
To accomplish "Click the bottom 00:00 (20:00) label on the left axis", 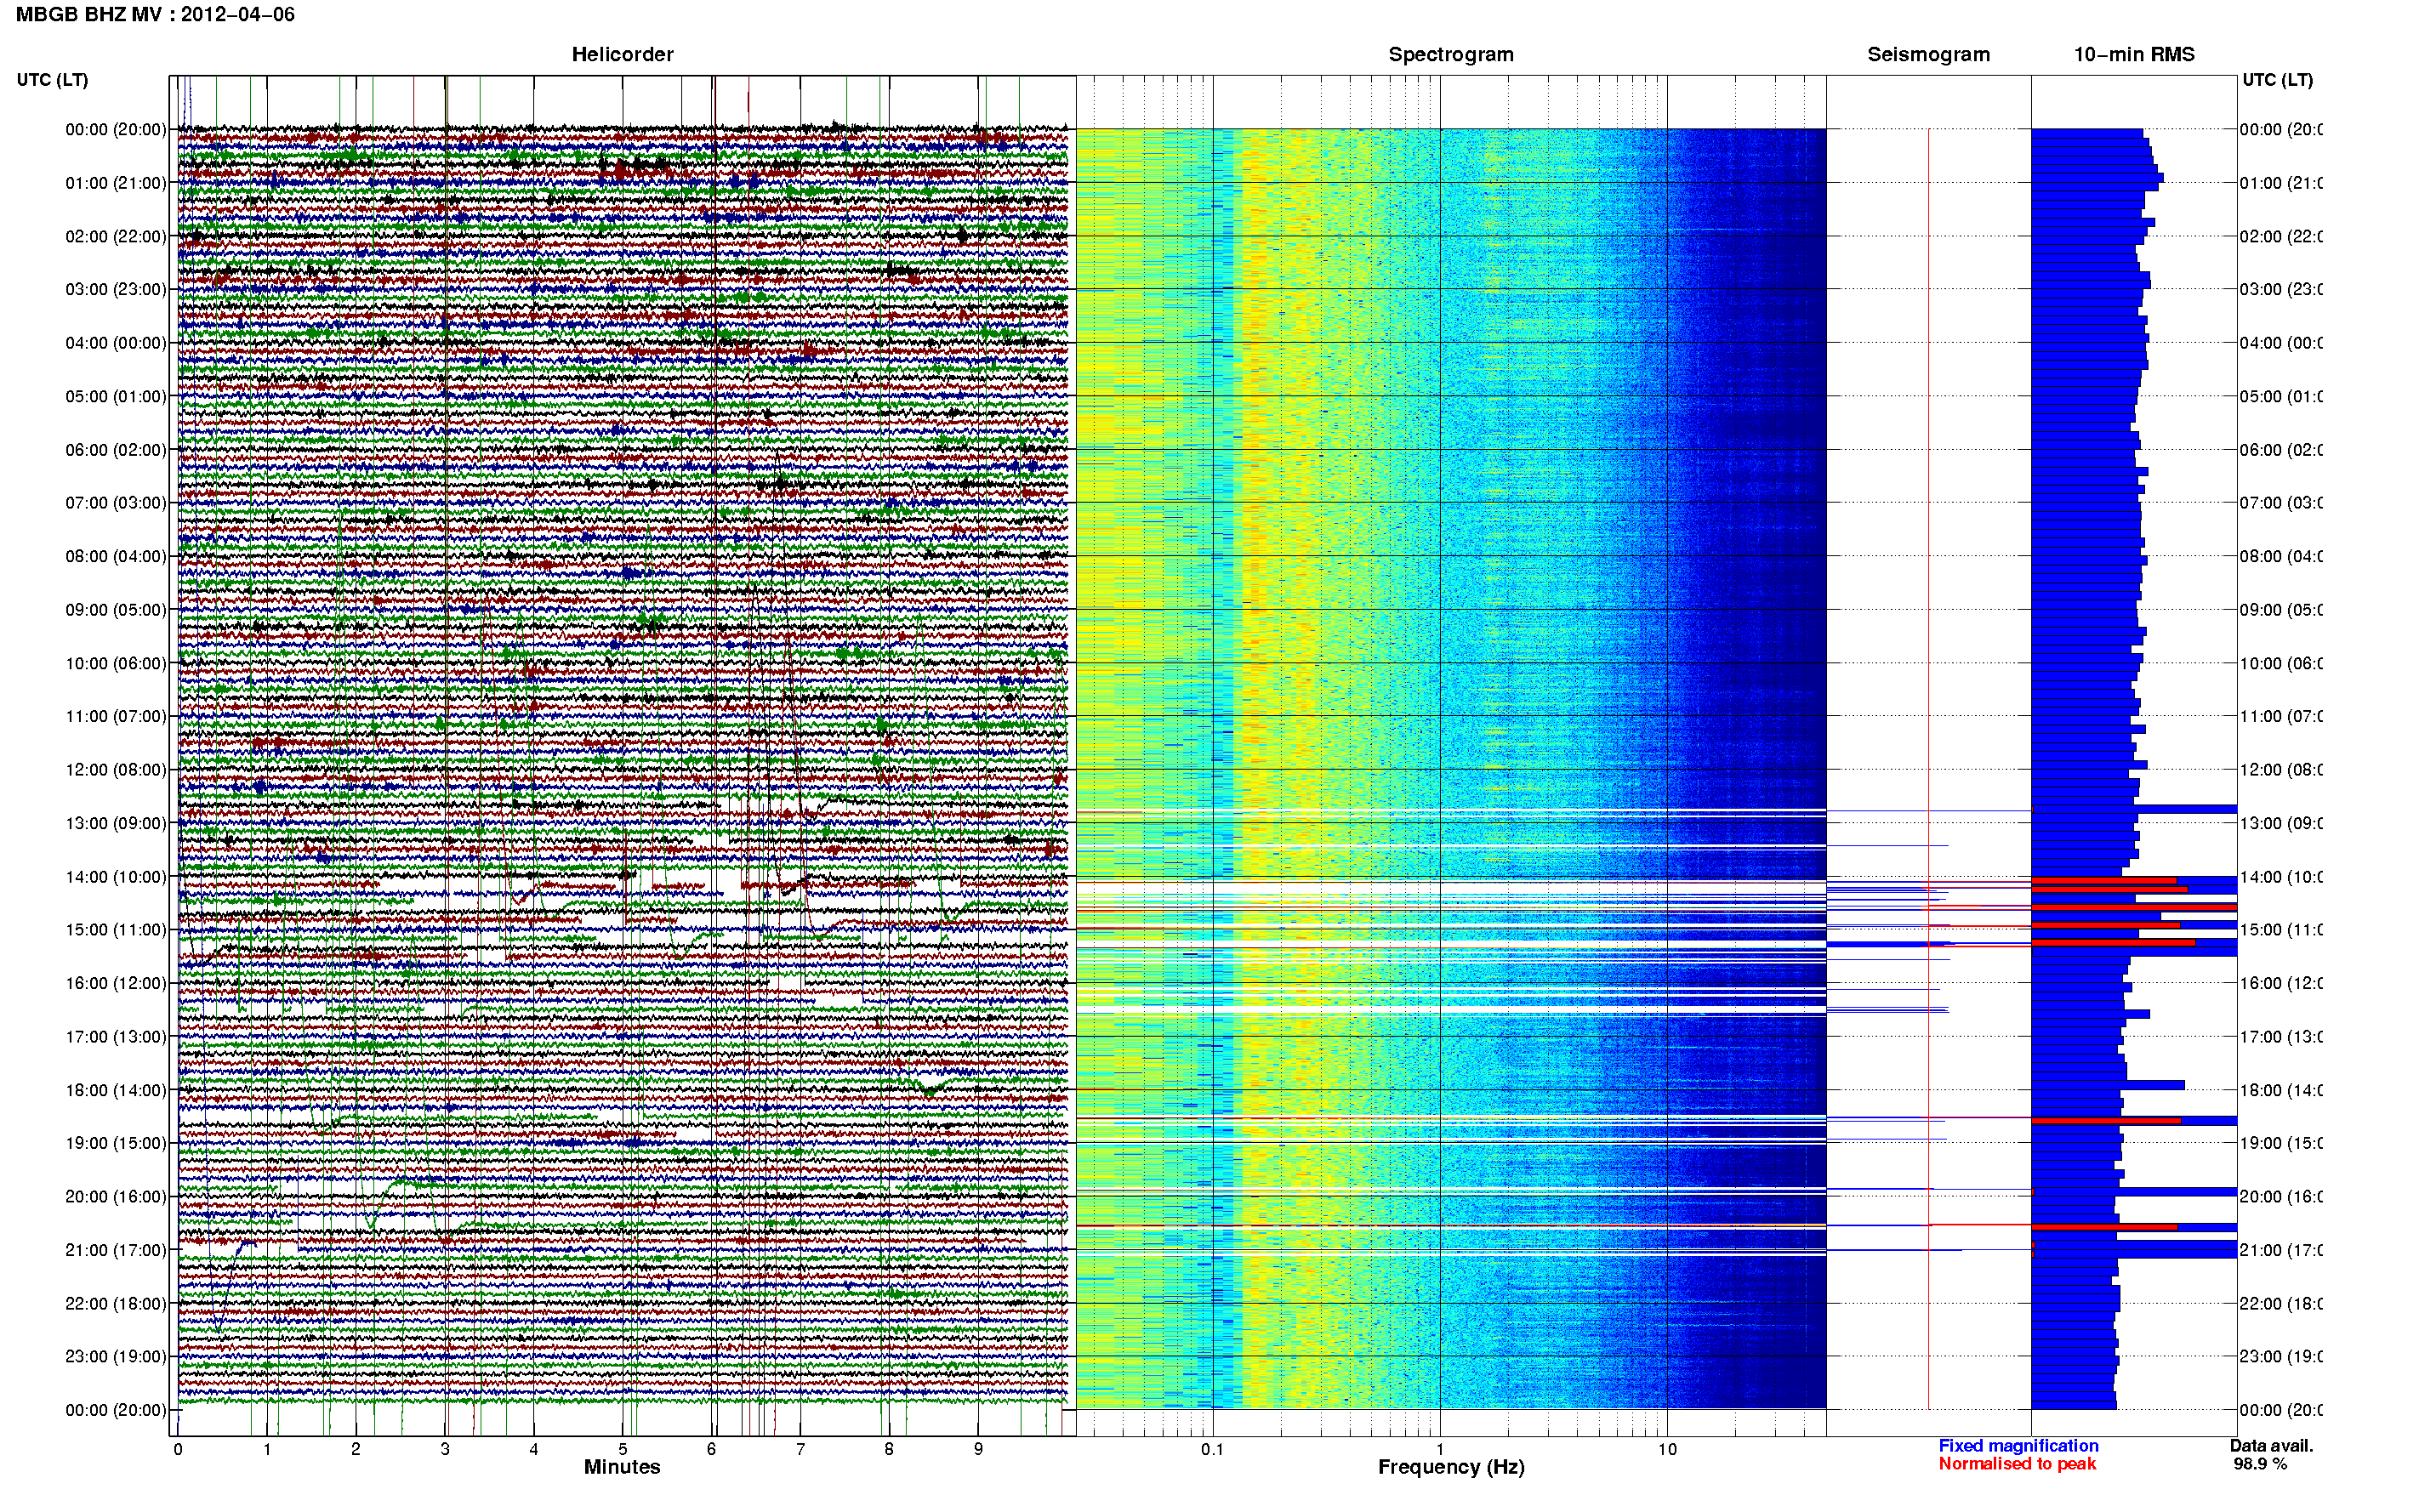I will 116,1411.
